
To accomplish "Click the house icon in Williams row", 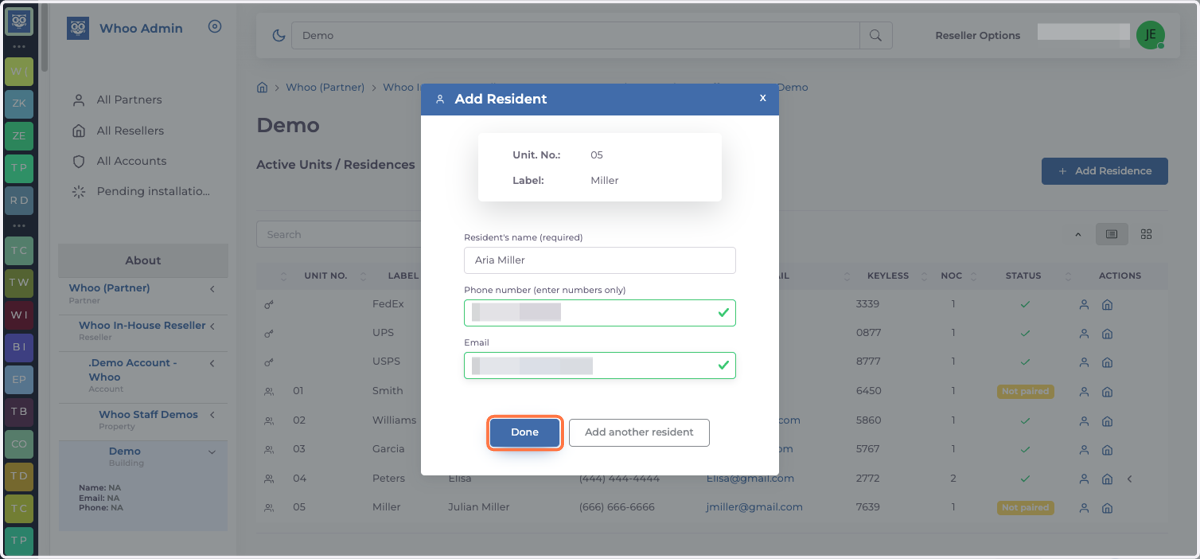I will (x=1108, y=421).
